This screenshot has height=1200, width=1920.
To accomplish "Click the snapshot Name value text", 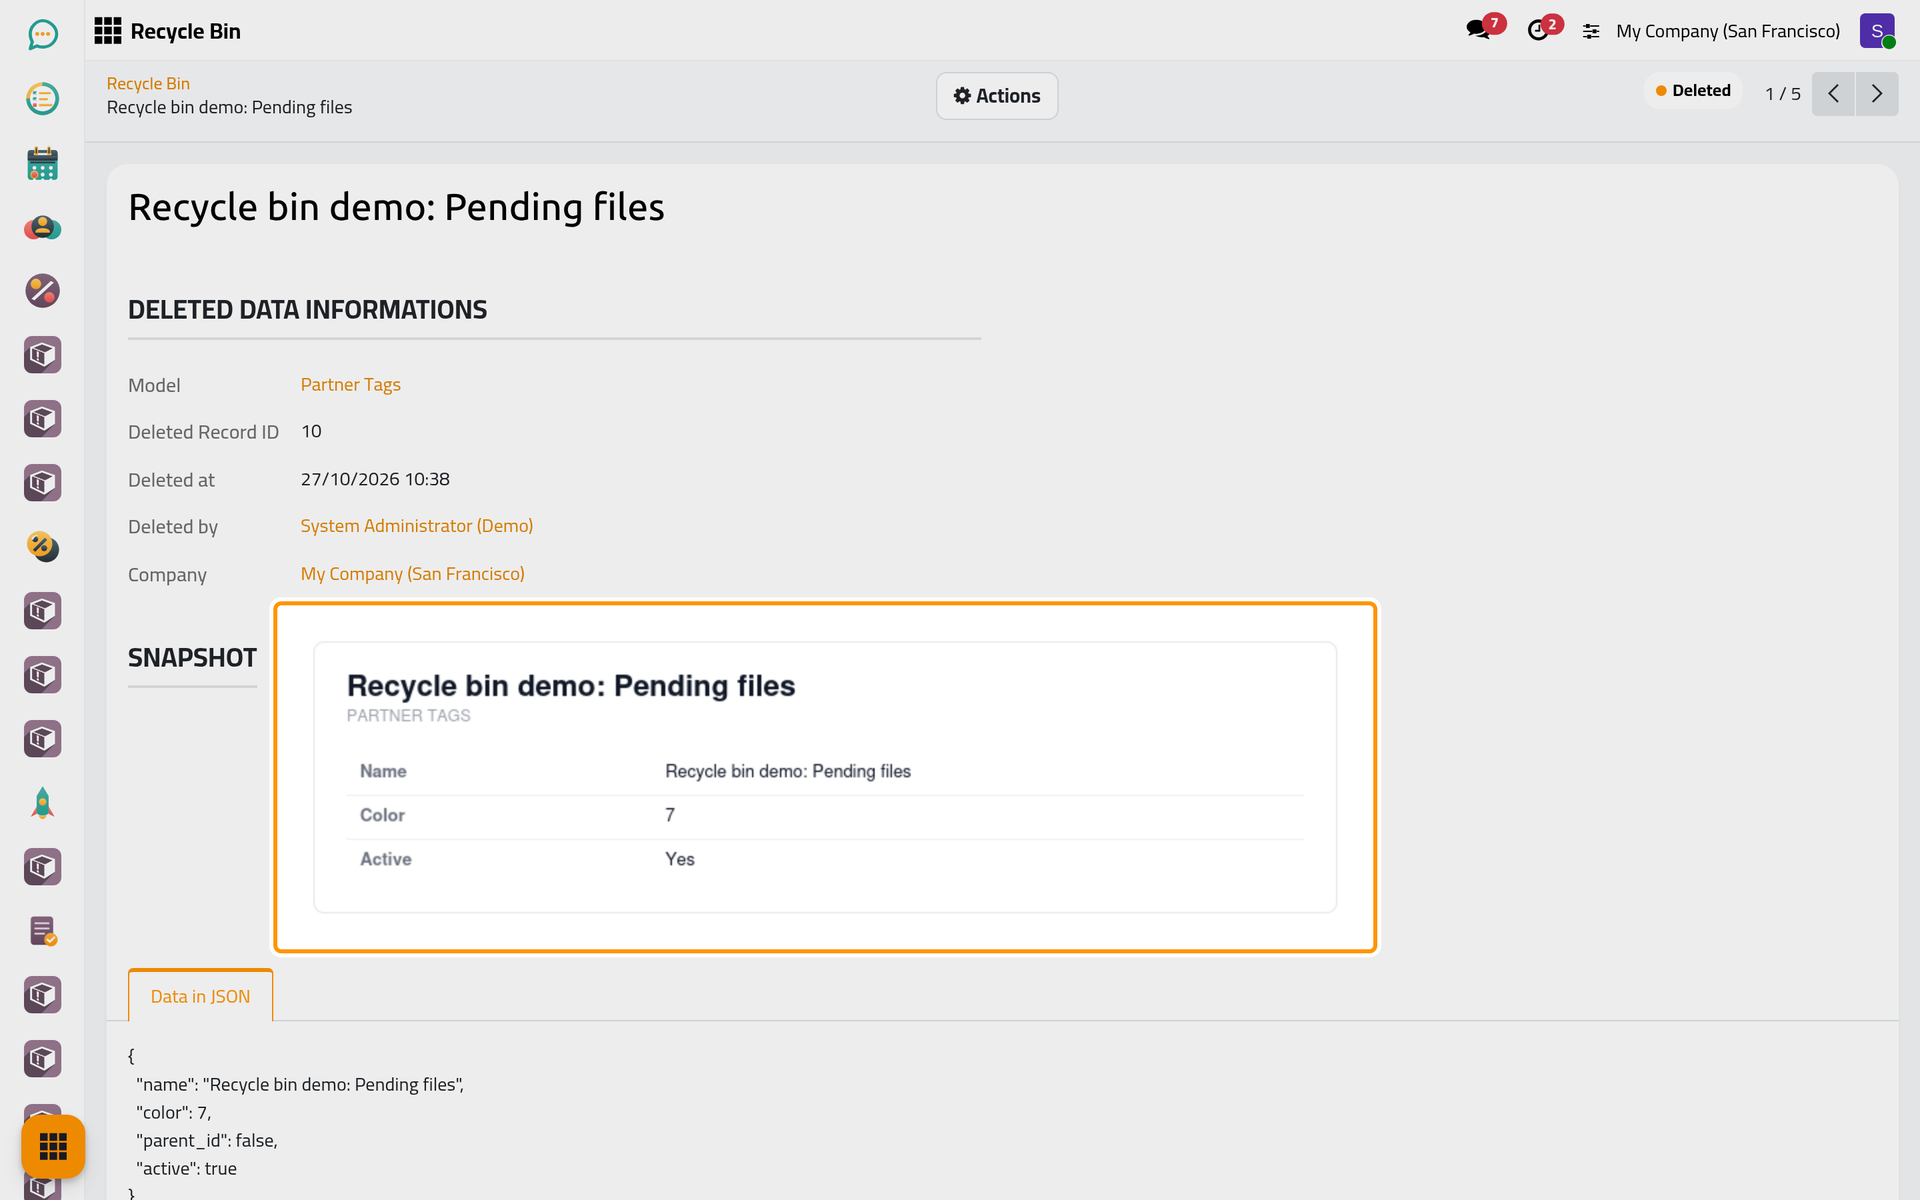I will click(788, 771).
